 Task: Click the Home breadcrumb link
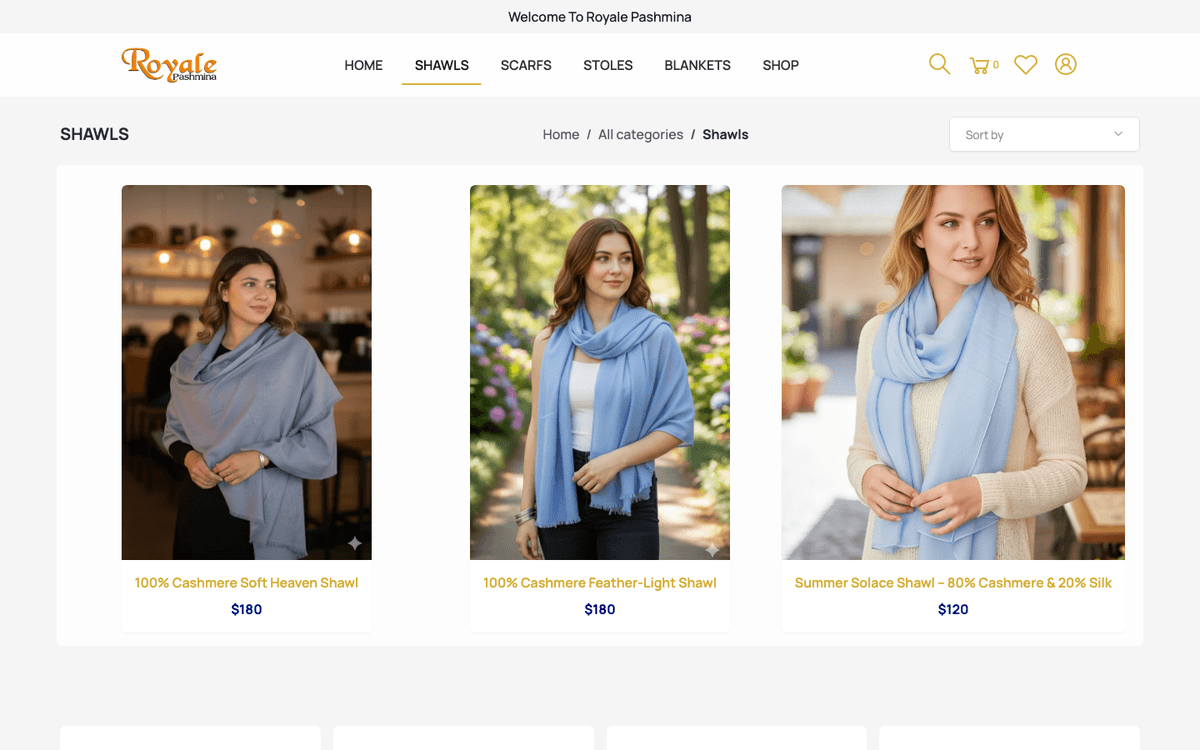tap(561, 134)
